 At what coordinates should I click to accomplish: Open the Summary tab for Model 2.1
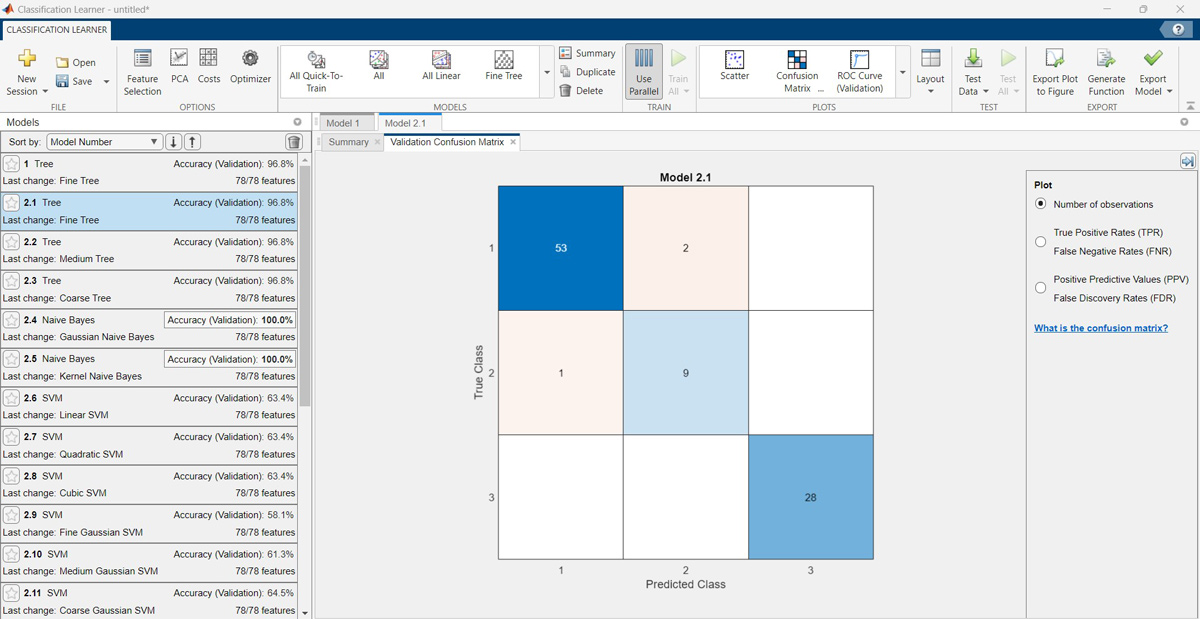tap(347, 142)
